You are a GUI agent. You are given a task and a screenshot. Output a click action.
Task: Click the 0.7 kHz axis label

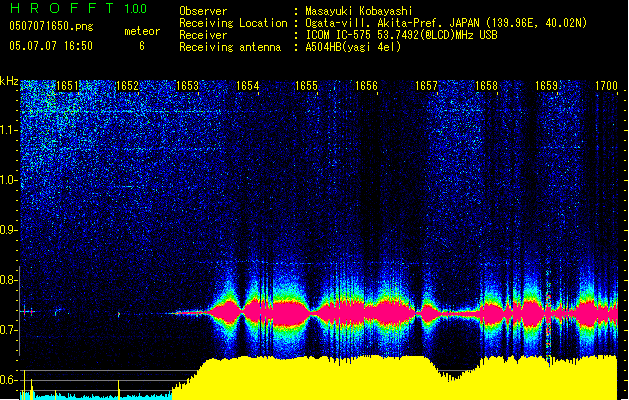(8, 330)
